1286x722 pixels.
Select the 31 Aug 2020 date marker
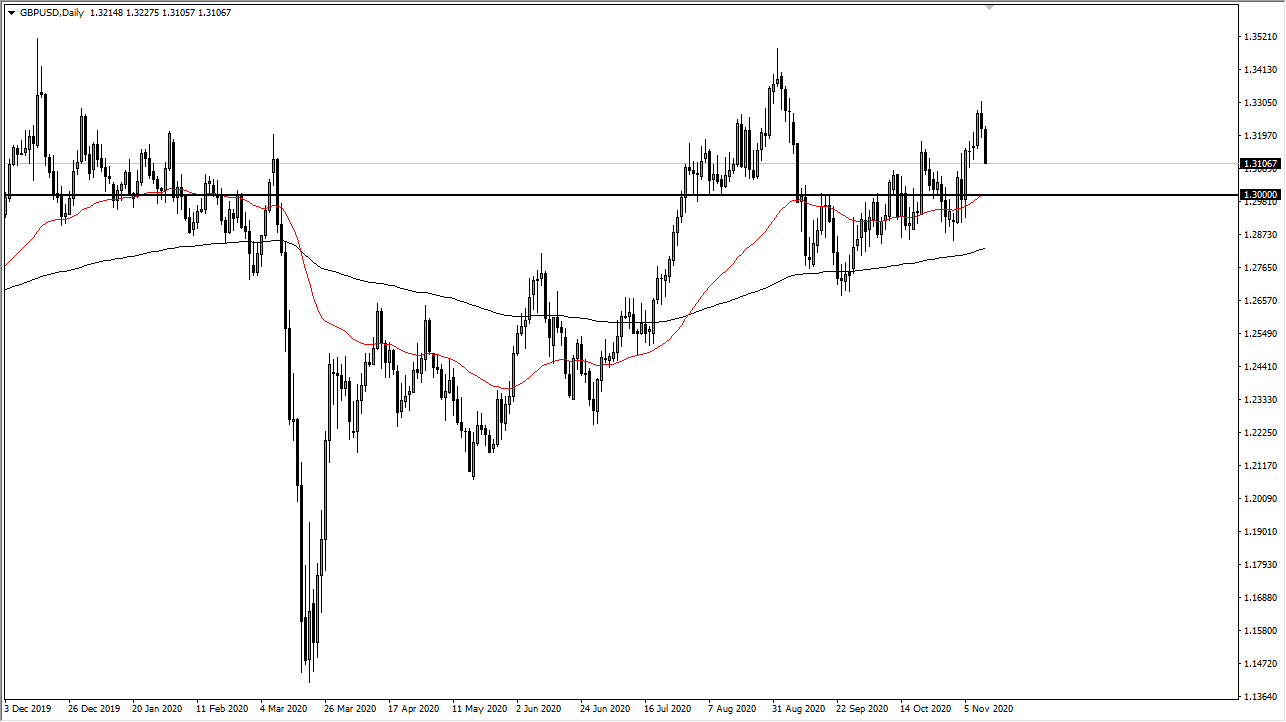point(796,708)
